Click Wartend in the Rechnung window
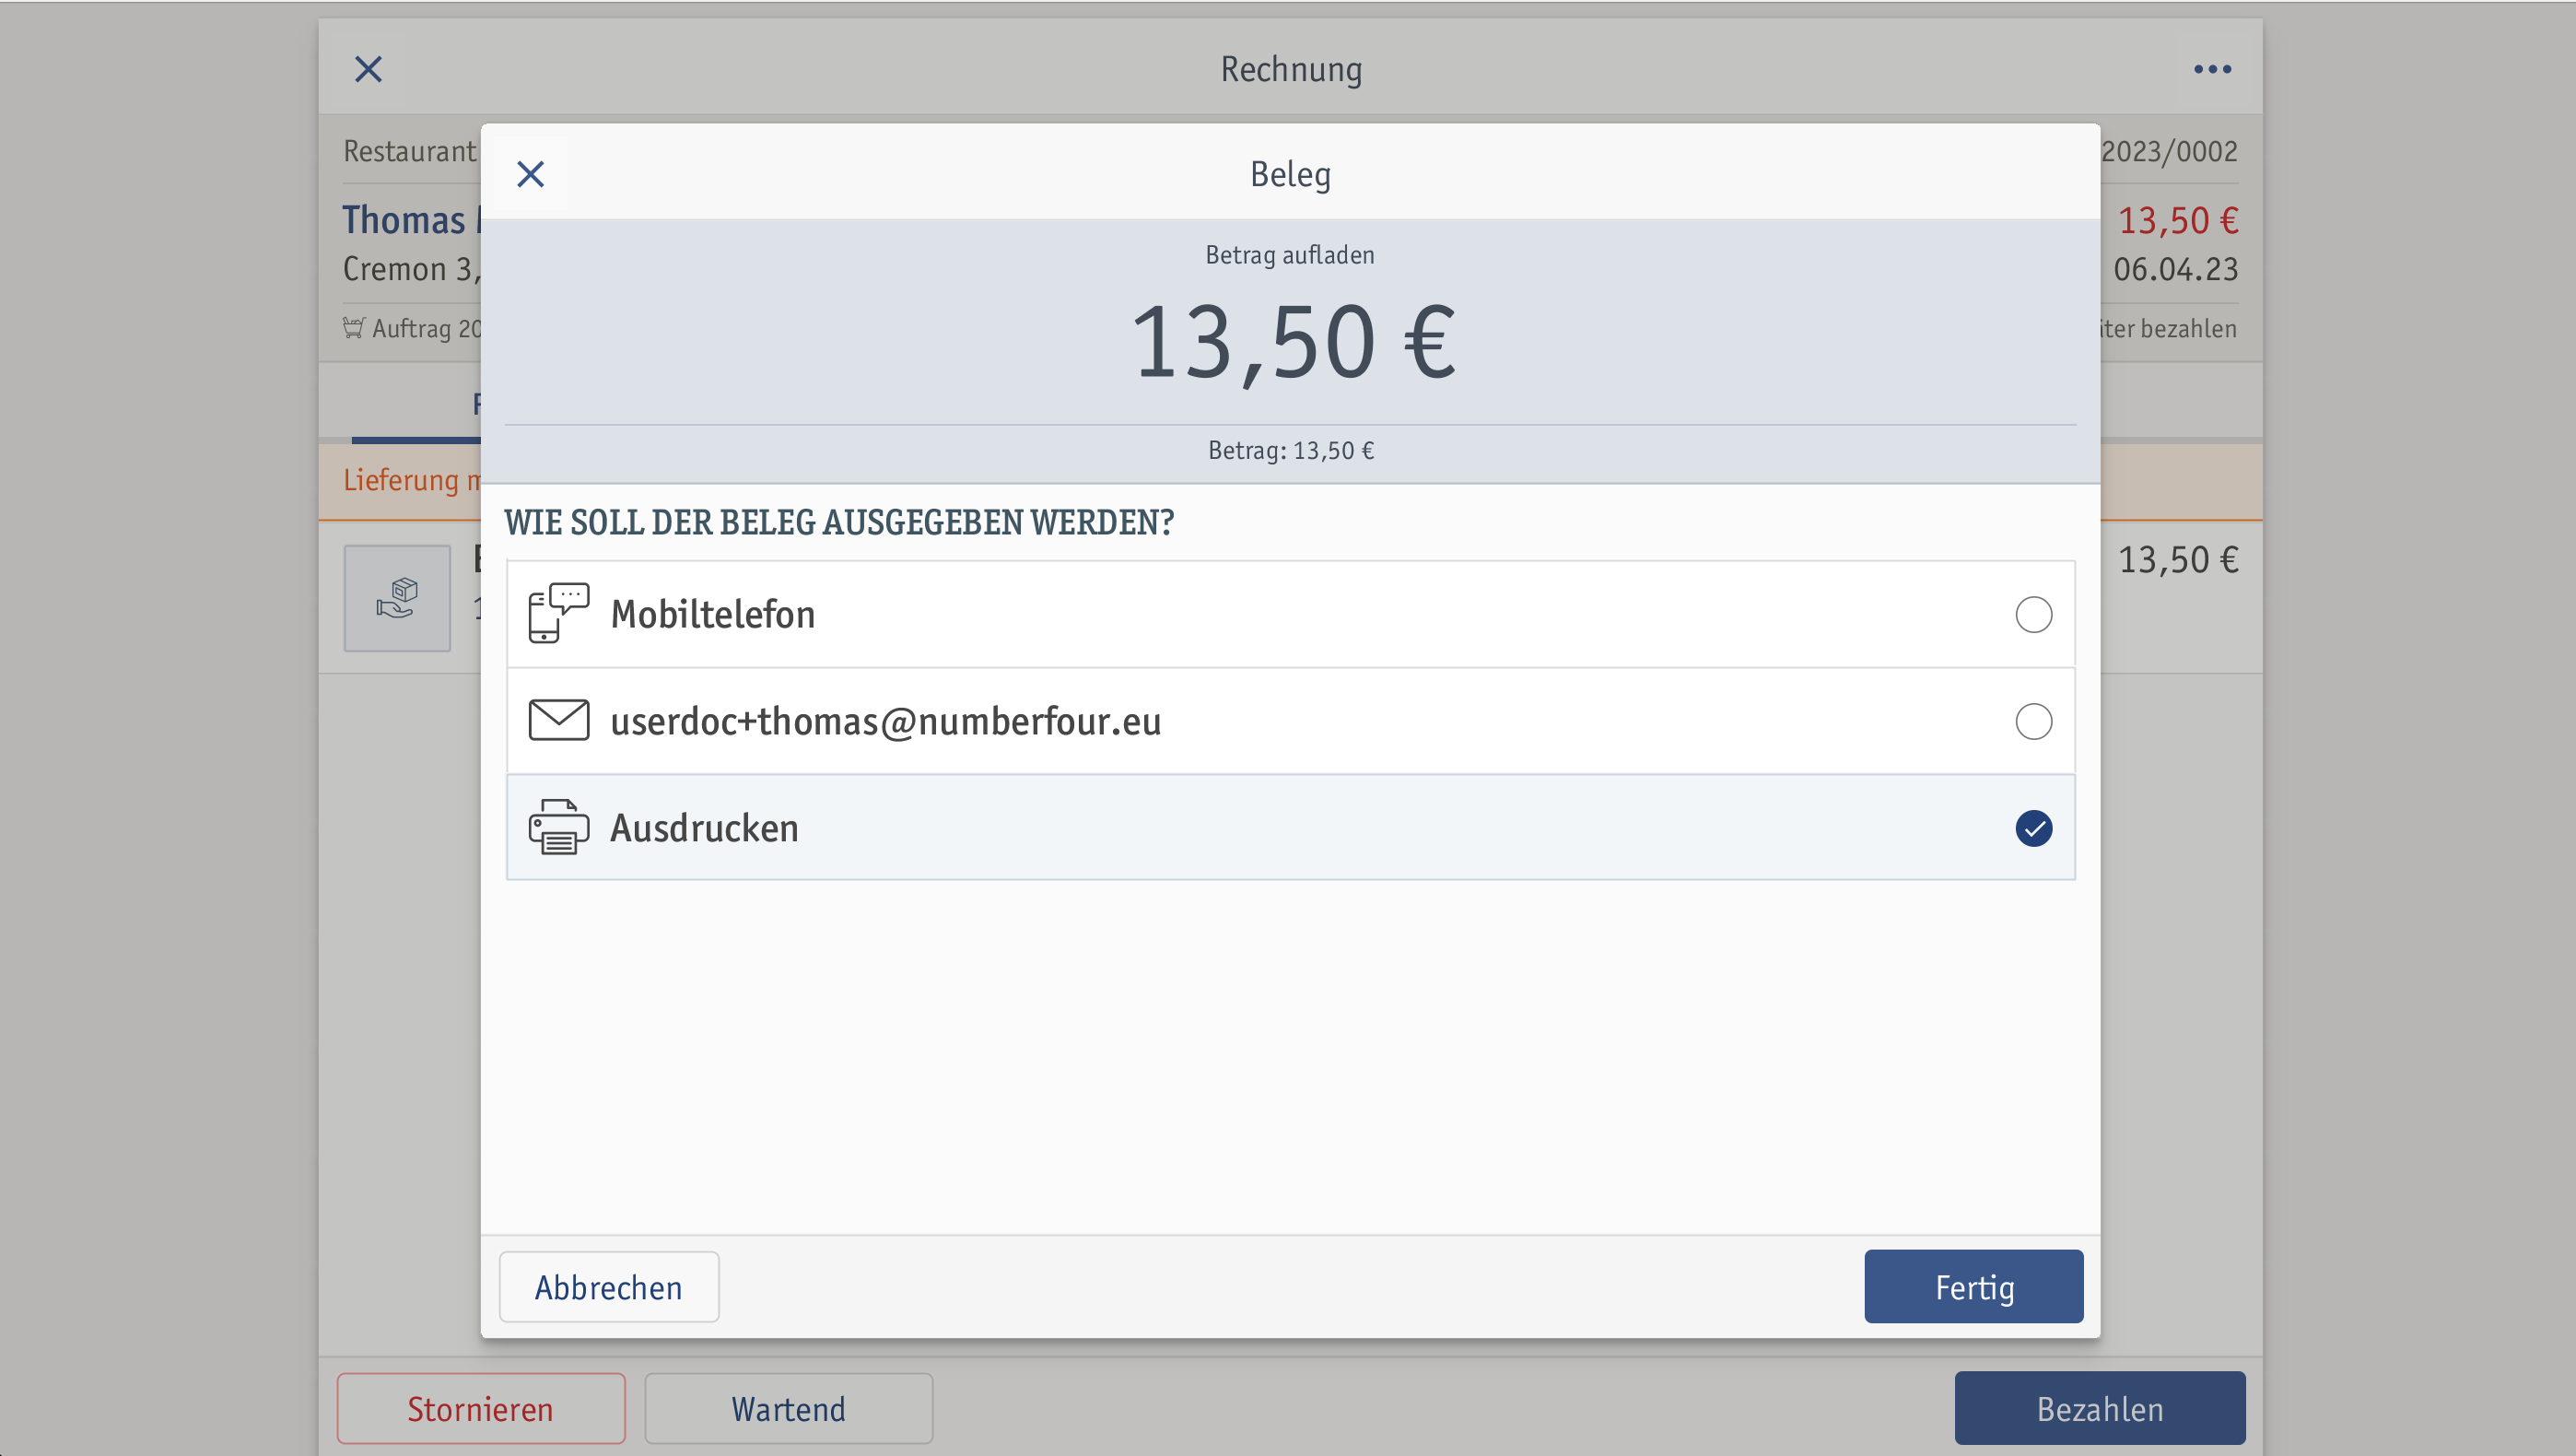 point(788,1409)
